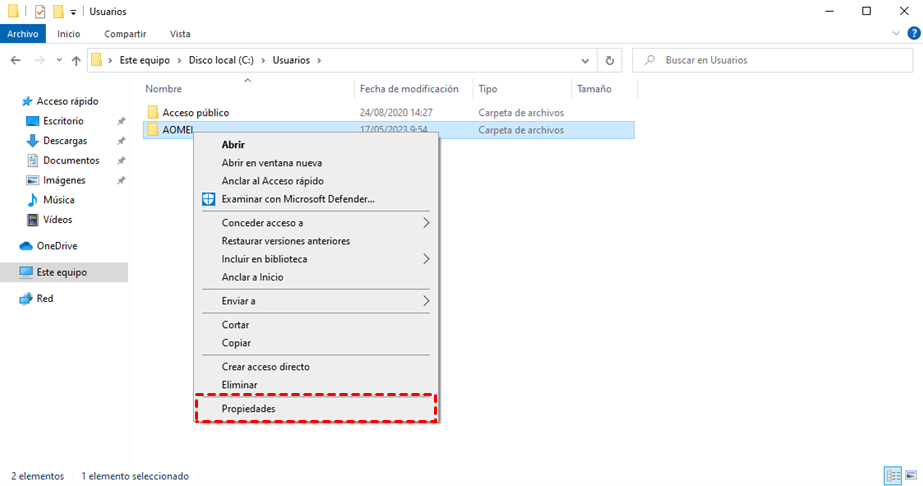
Task: Click the Properties quick-access checkmark icon
Action: click(x=40, y=11)
